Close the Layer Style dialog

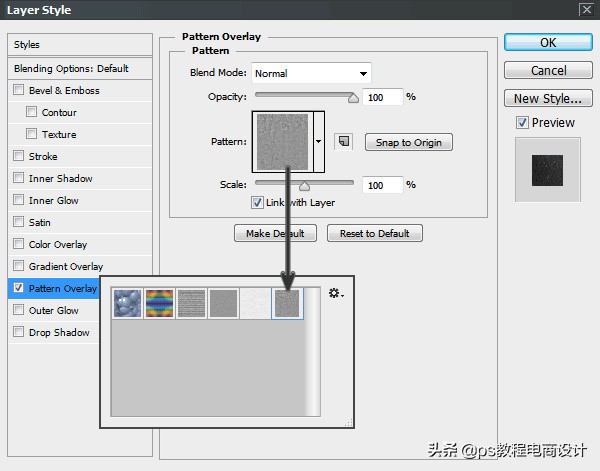[586, 9]
